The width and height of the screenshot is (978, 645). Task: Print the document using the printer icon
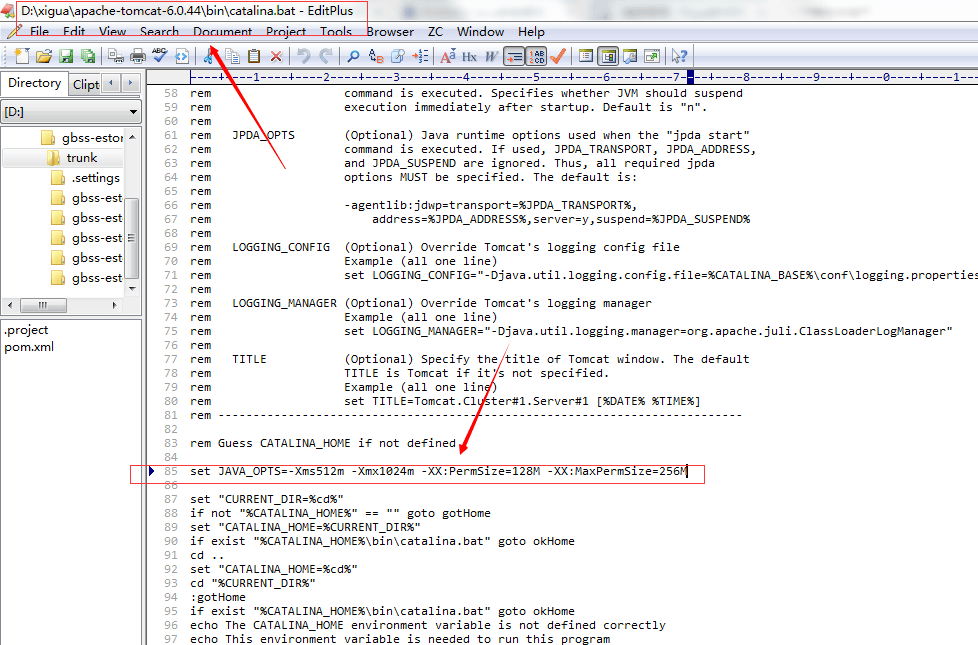[x=138, y=56]
